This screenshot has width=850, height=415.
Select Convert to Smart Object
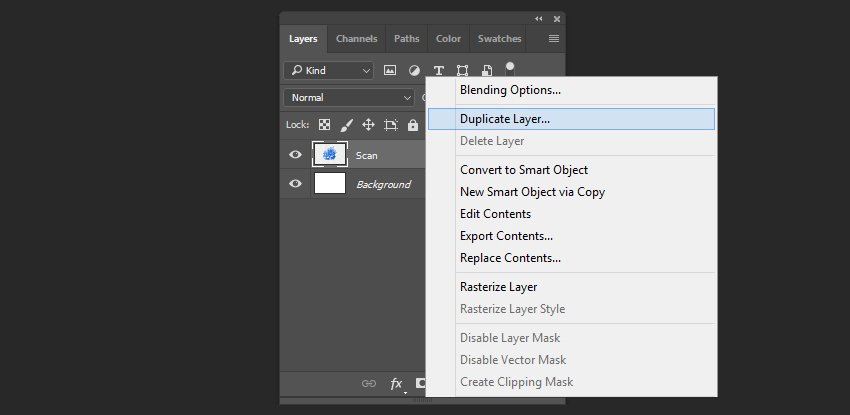point(523,170)
